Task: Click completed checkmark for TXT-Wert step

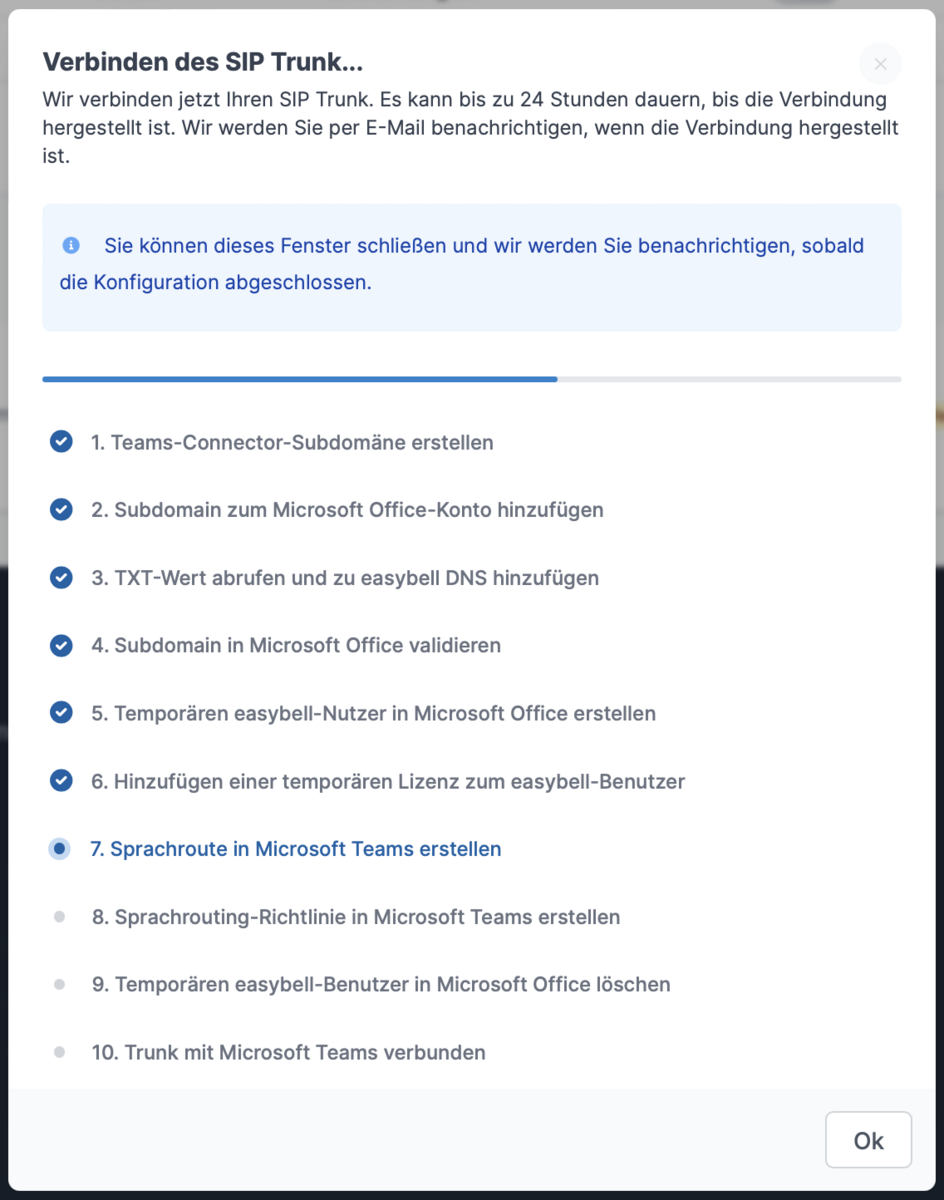Action: [x=61, y=578]
